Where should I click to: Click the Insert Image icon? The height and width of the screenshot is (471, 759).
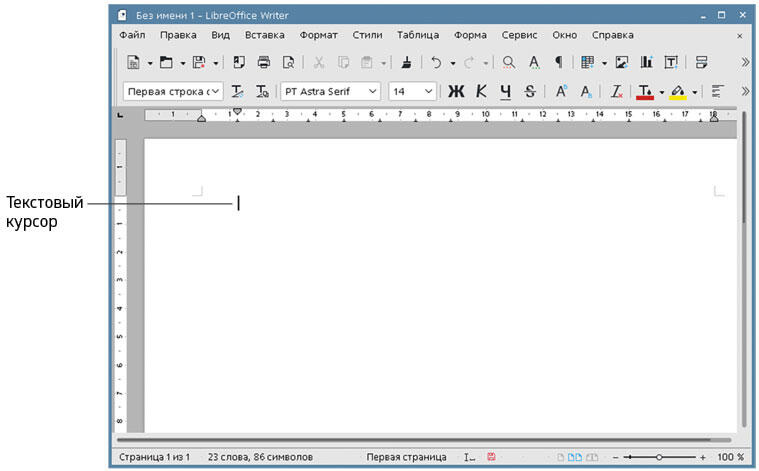pyautogui.click(x=622, y=62)
